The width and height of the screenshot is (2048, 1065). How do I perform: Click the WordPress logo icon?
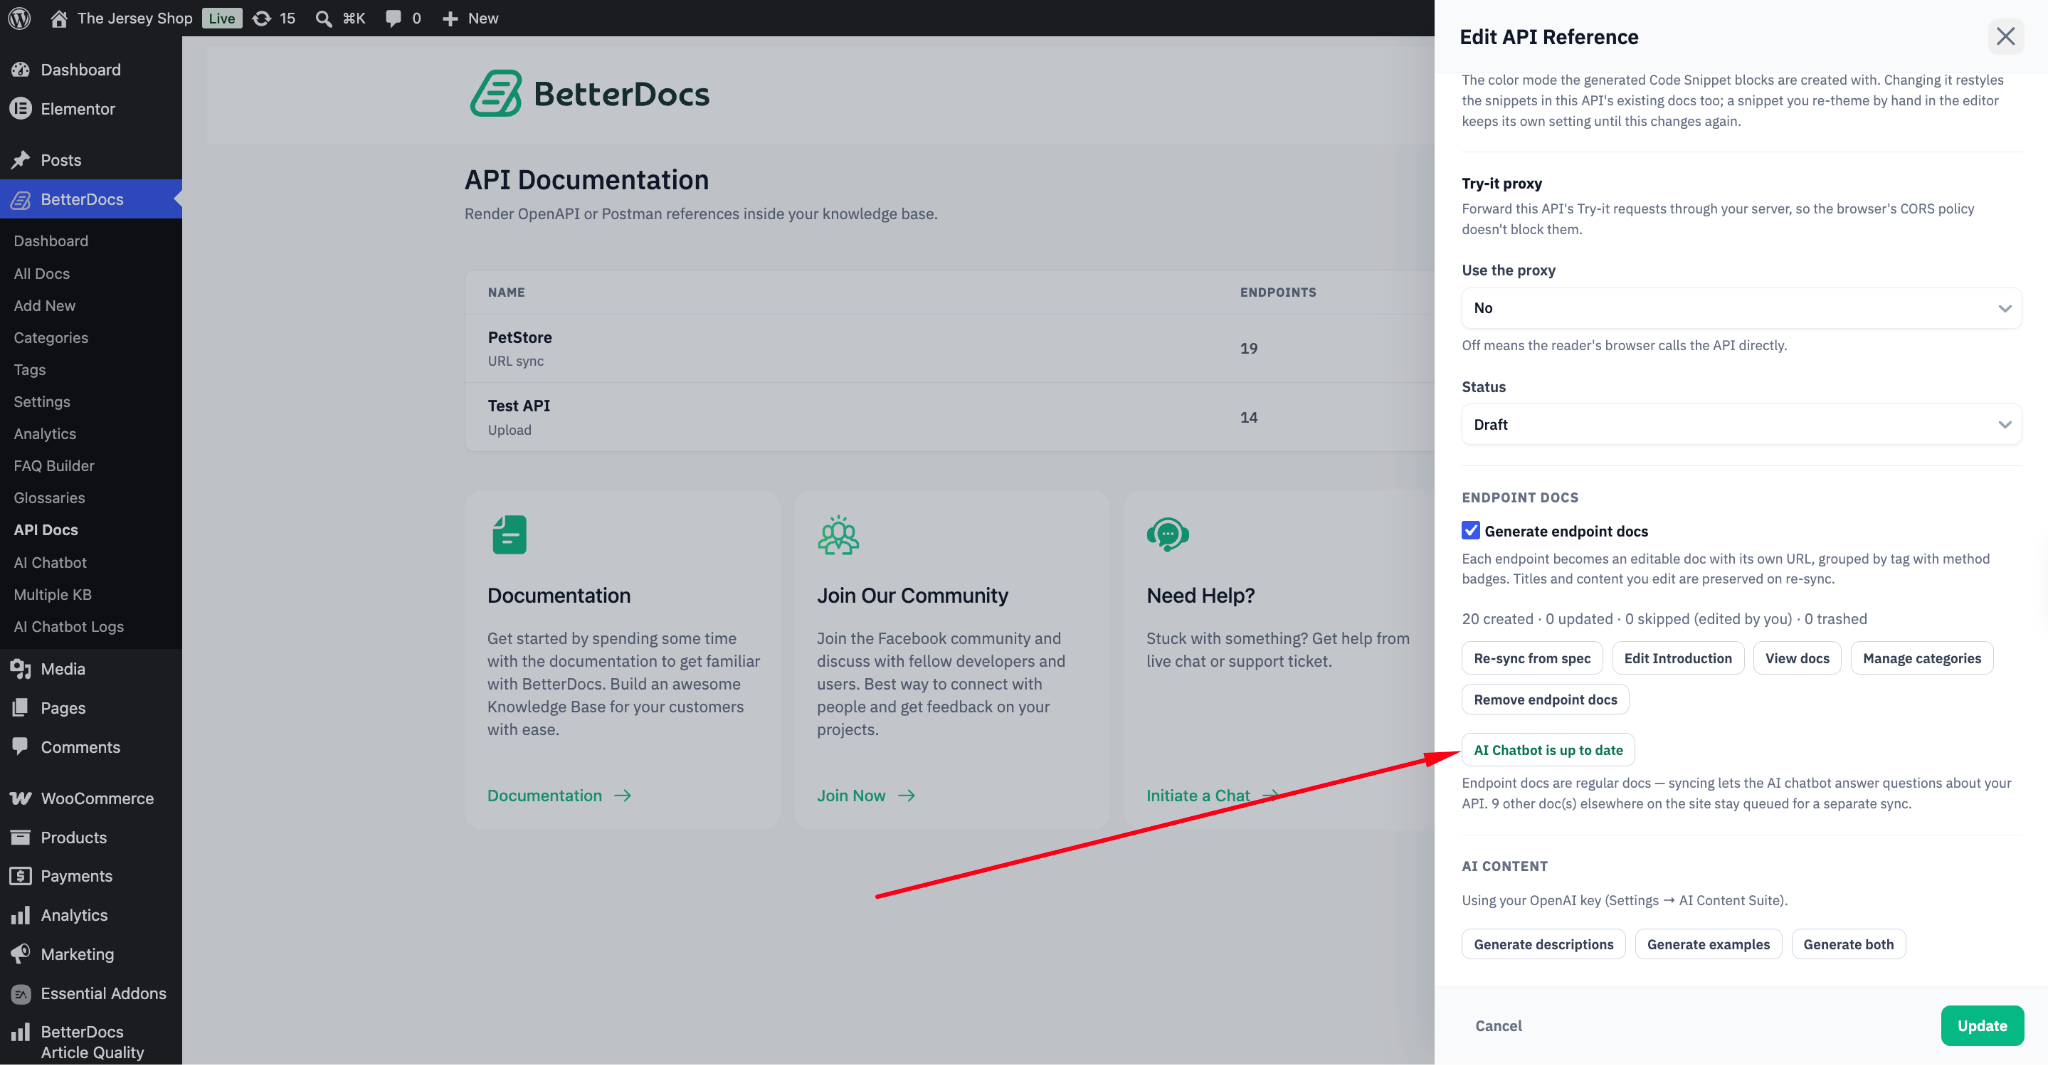pyautogui.click(x=19, y=18)
